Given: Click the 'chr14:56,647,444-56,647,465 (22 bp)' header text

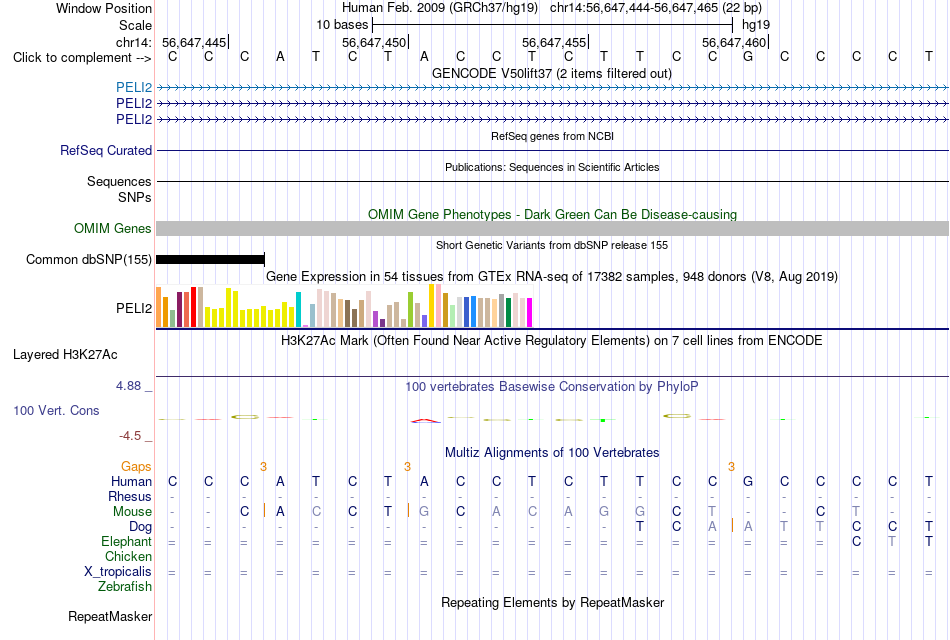Looking at the screenshot, I should pyautogui.click(x=656, y=8).
